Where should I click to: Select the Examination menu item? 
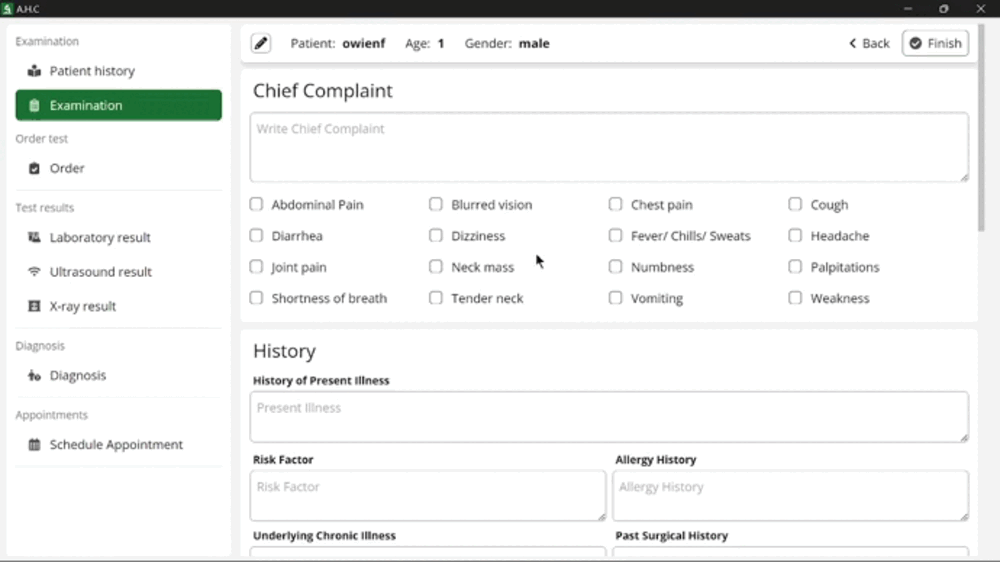tap(118, 105)
